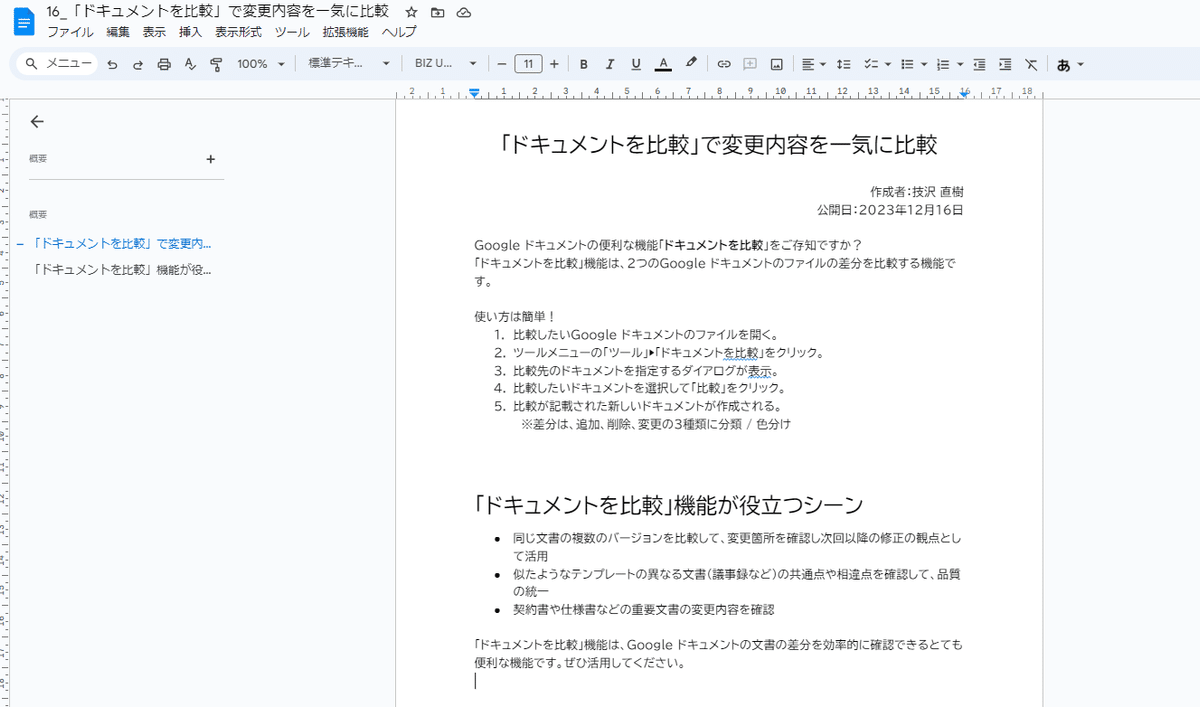Jump to outline heading 「ドキュメントを比較」で変更内...
This screenshot has width=1200, height=707.
coord(123,243)
